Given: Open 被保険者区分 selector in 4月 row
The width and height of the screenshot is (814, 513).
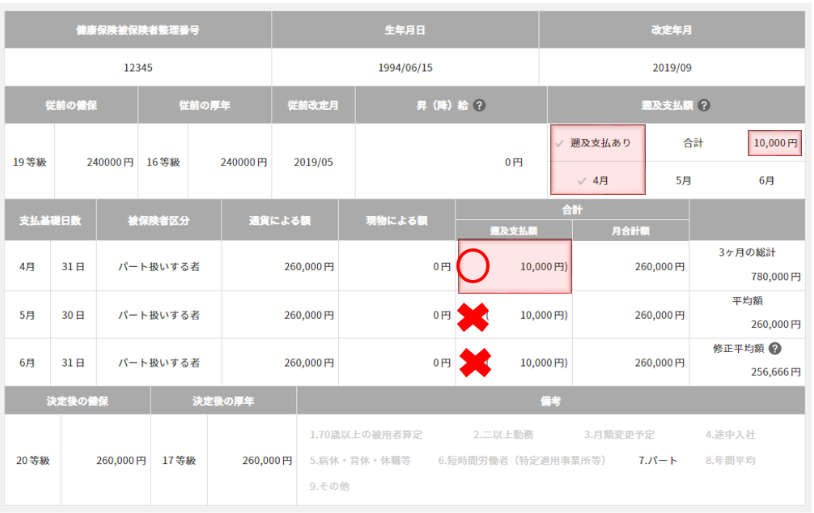Looking at the screenshot, I should tap(158, 267).
